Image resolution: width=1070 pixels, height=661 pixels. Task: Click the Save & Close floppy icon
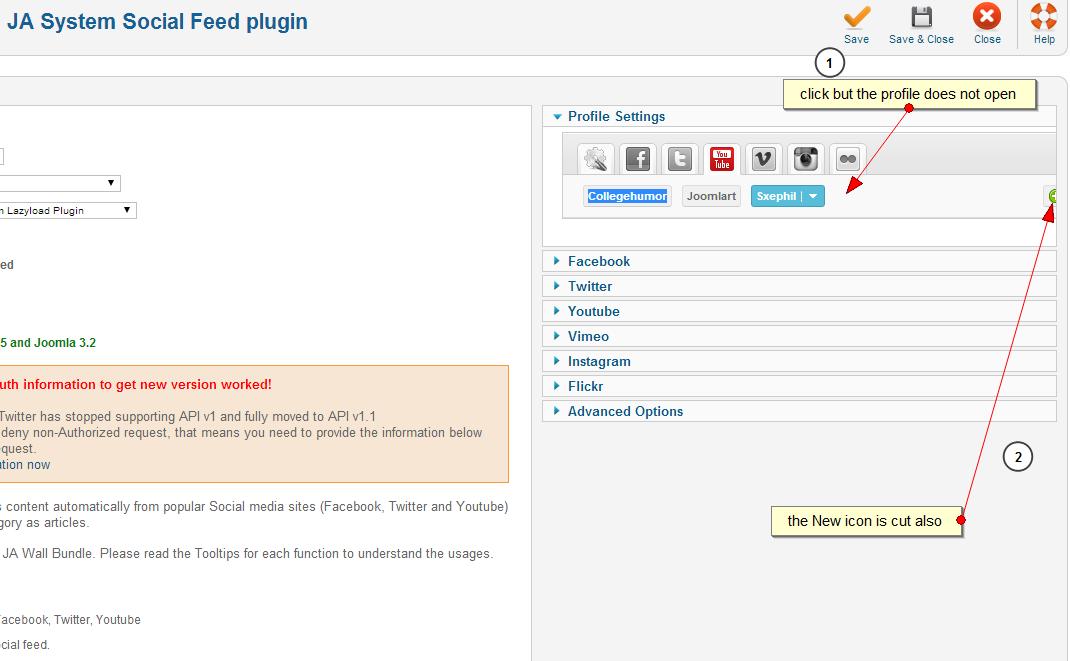[921, 18]
